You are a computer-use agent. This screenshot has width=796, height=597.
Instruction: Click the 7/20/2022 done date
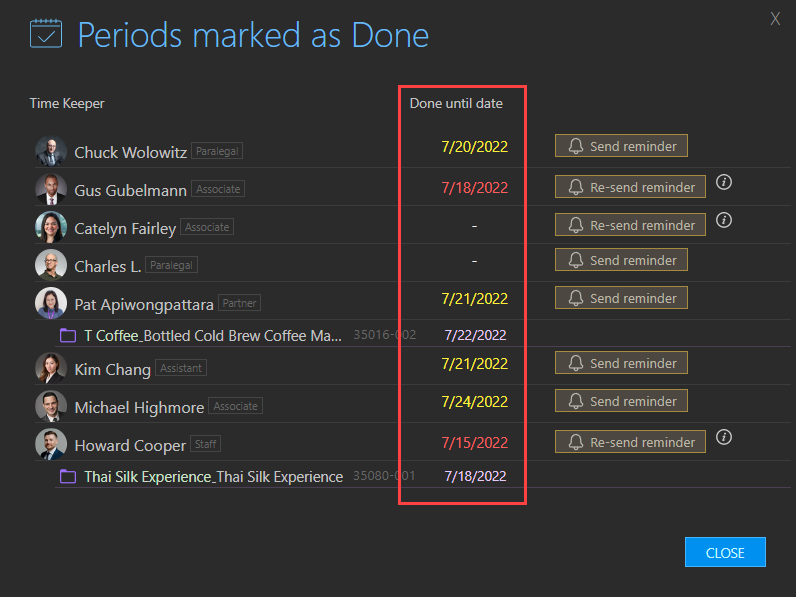point(474,147)
